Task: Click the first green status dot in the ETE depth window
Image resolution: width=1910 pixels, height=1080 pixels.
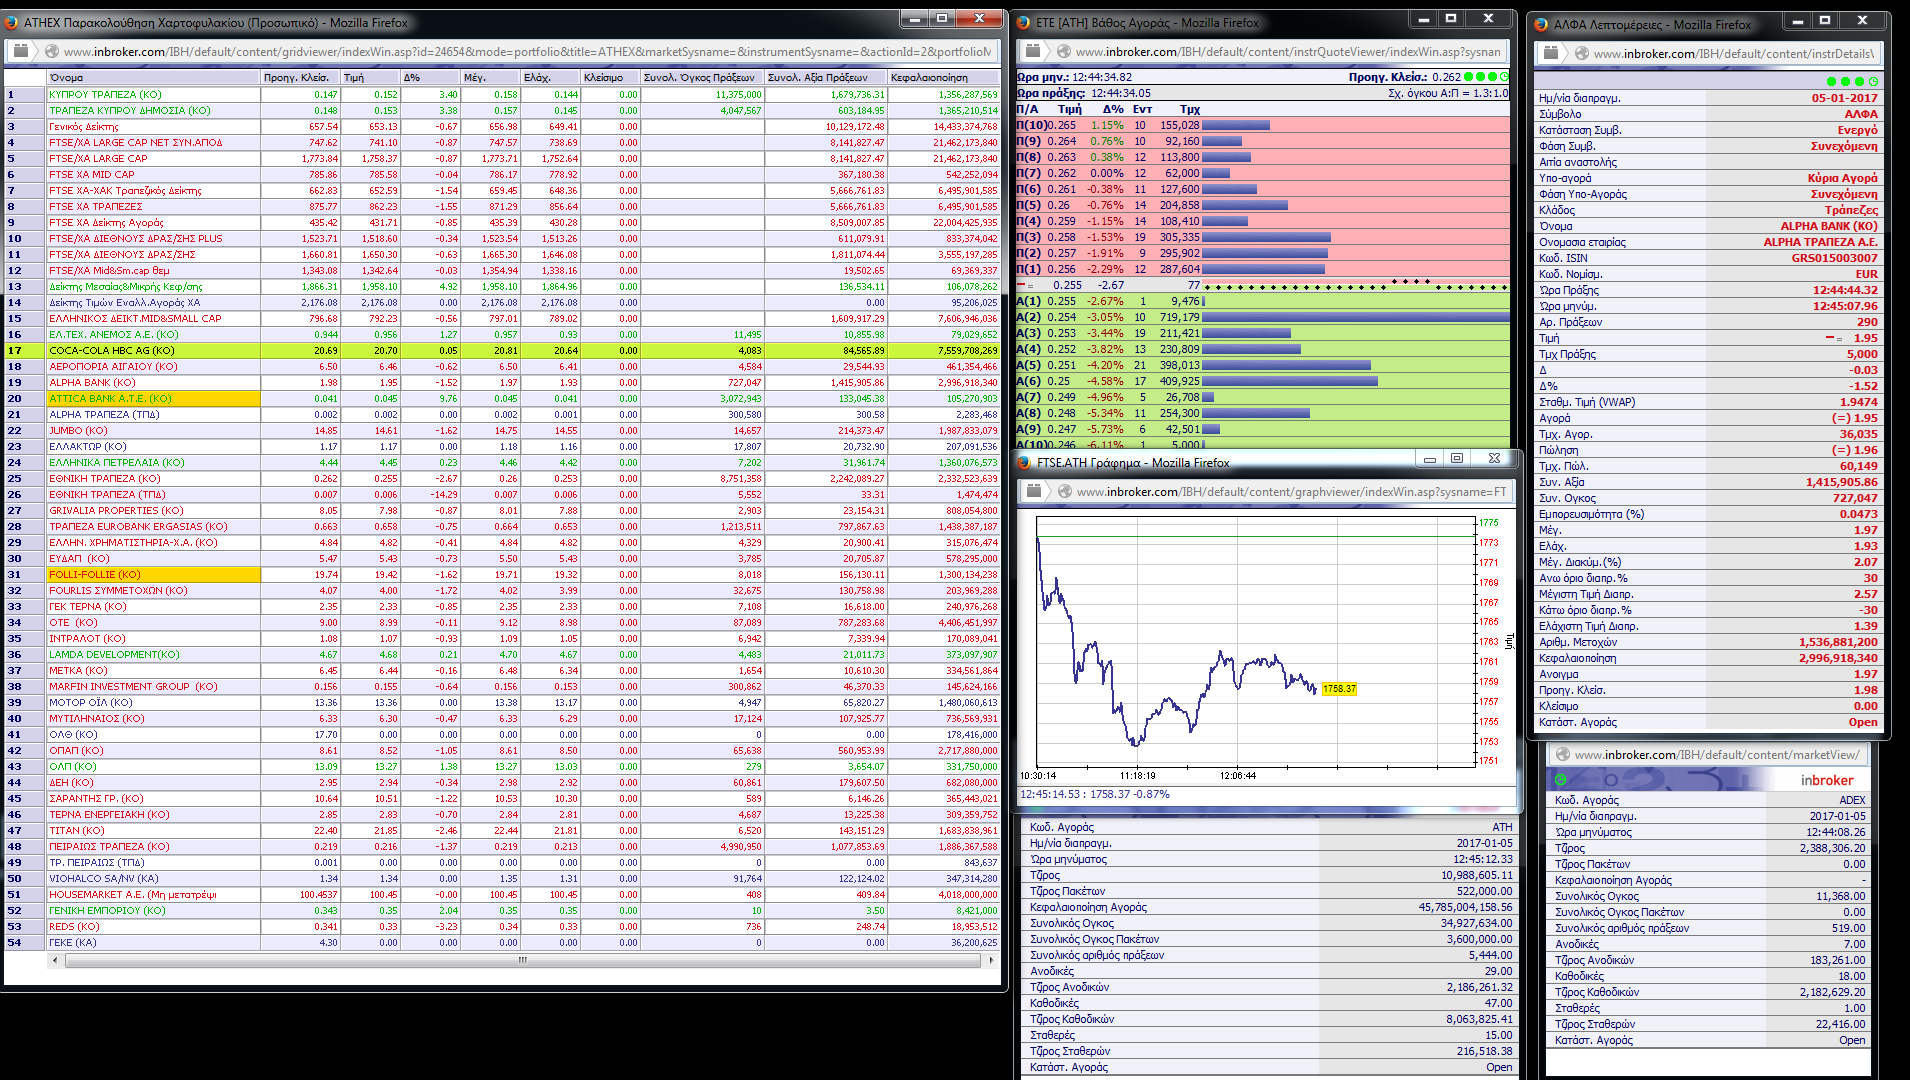Action: click(x=1469, y=77)
